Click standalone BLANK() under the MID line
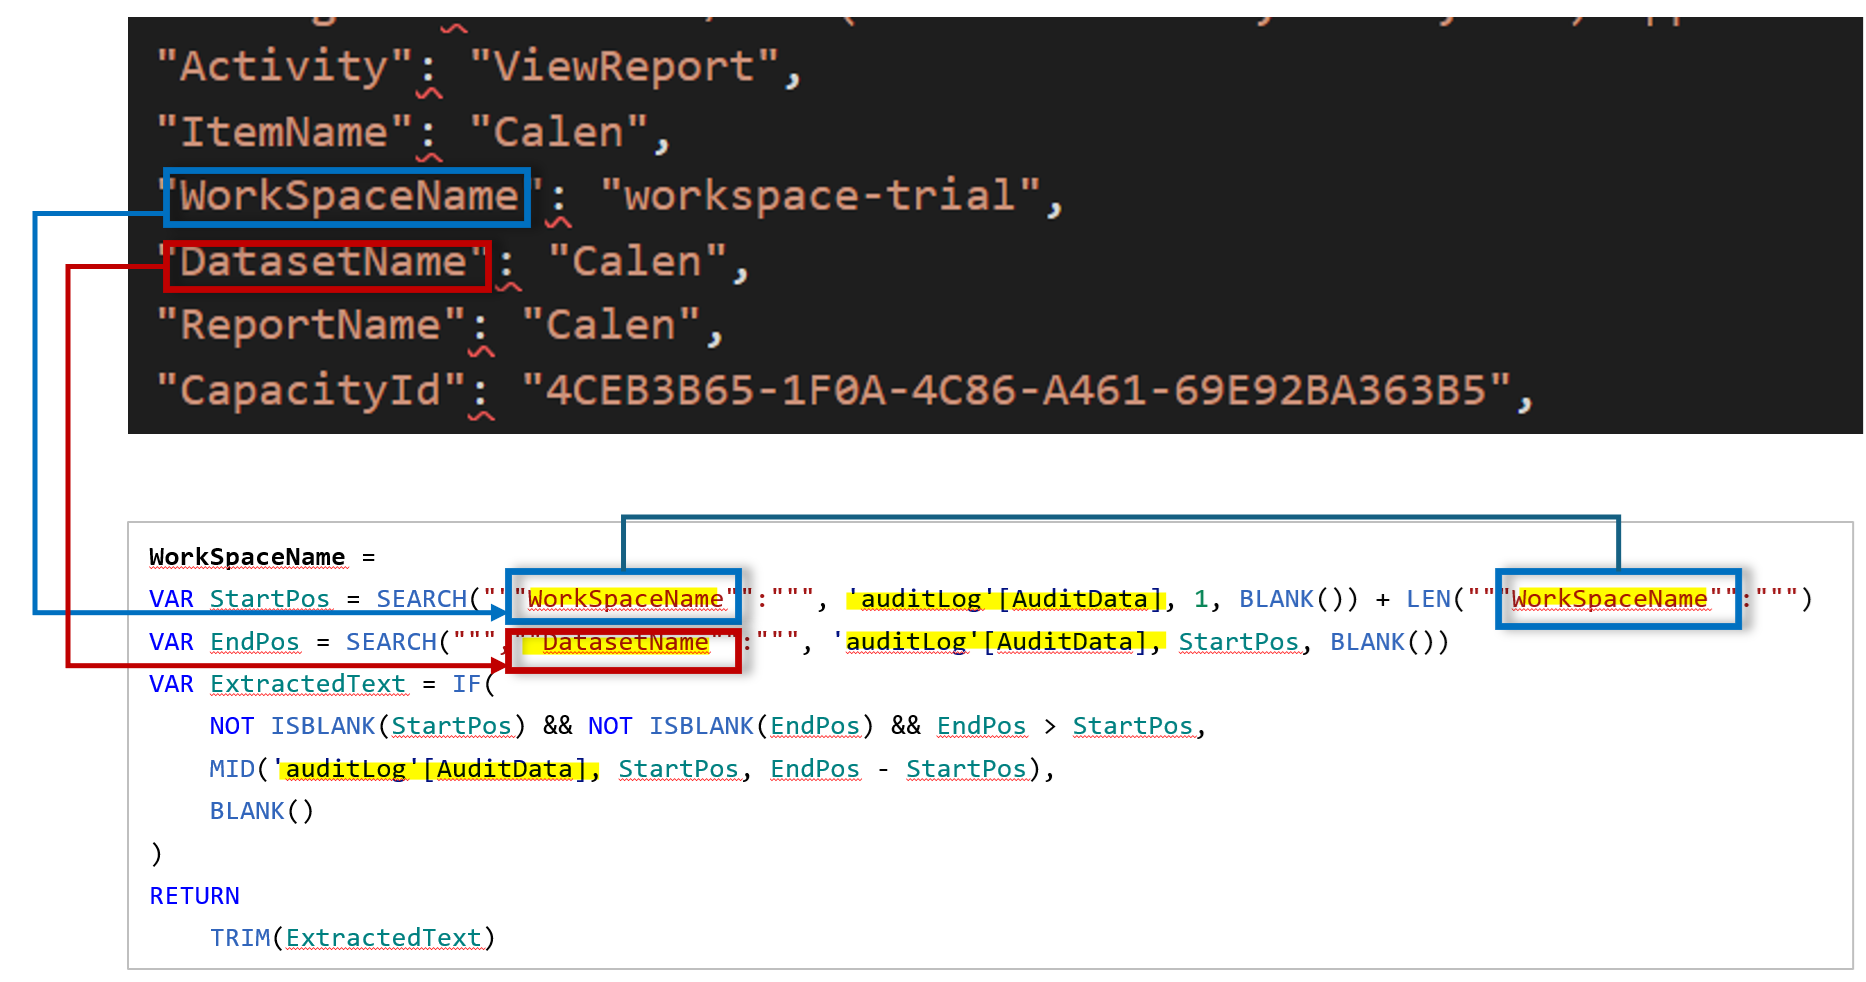The width and height of the screenshot is (1866, 982). click(262, 811)
